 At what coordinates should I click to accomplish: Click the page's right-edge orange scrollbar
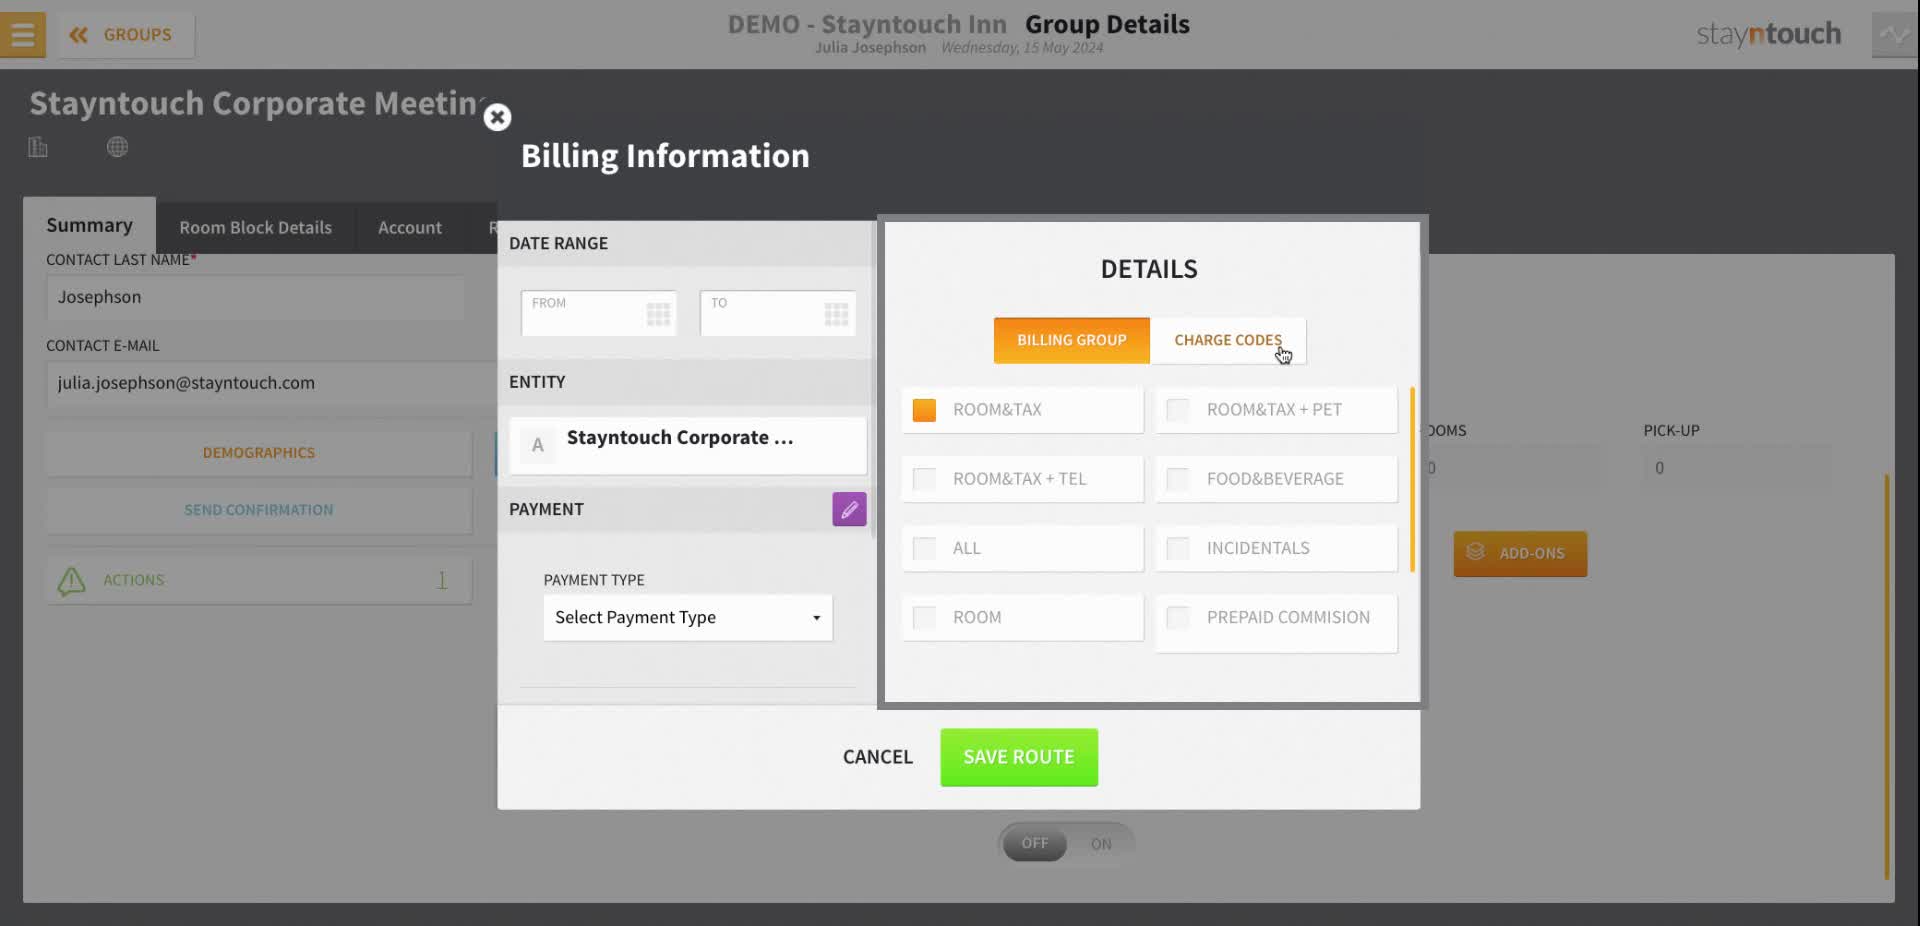click(1887, 677)
